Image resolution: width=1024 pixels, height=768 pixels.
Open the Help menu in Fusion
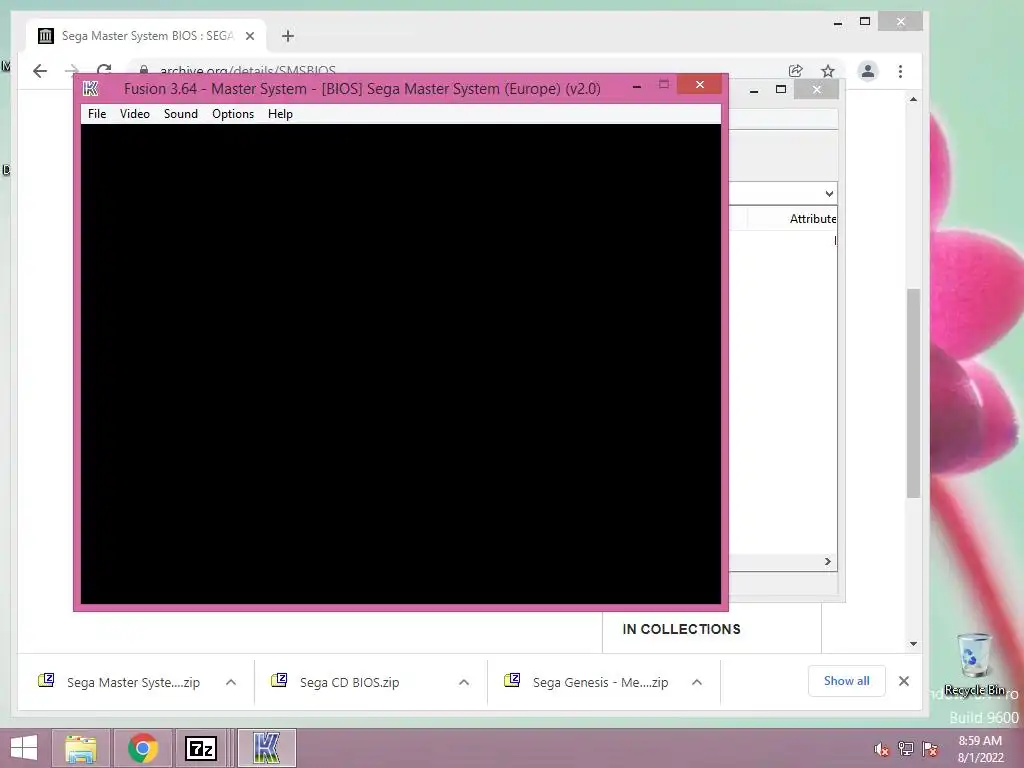pyautogui.click(x=280, y=114)
